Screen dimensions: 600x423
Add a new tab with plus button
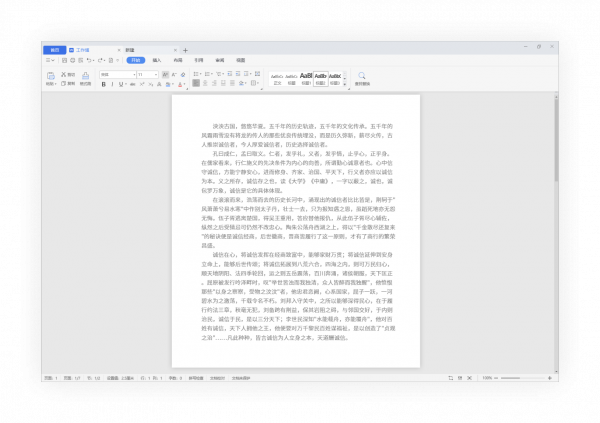point(185,50)
